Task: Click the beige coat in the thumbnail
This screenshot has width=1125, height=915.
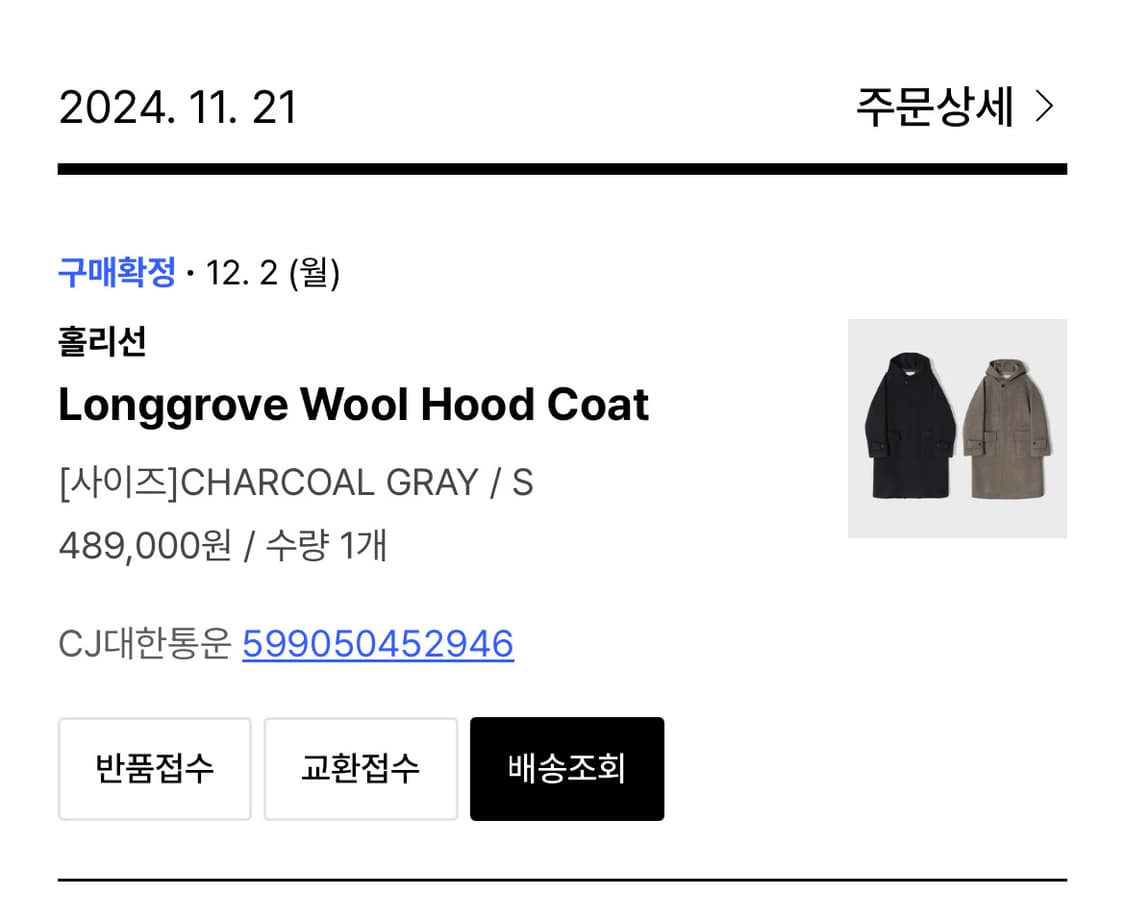Action: point(1007,429)
